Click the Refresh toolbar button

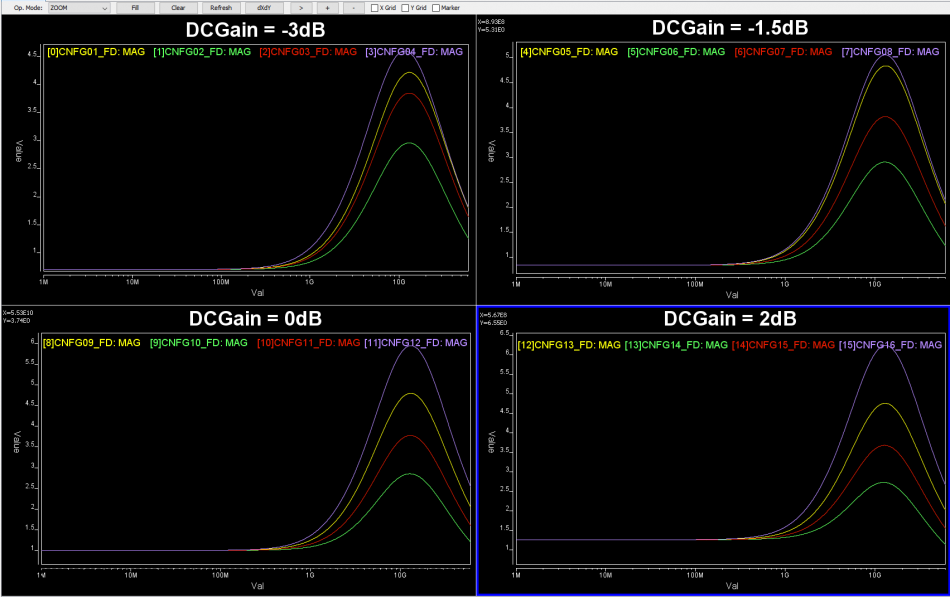[220, 7]
